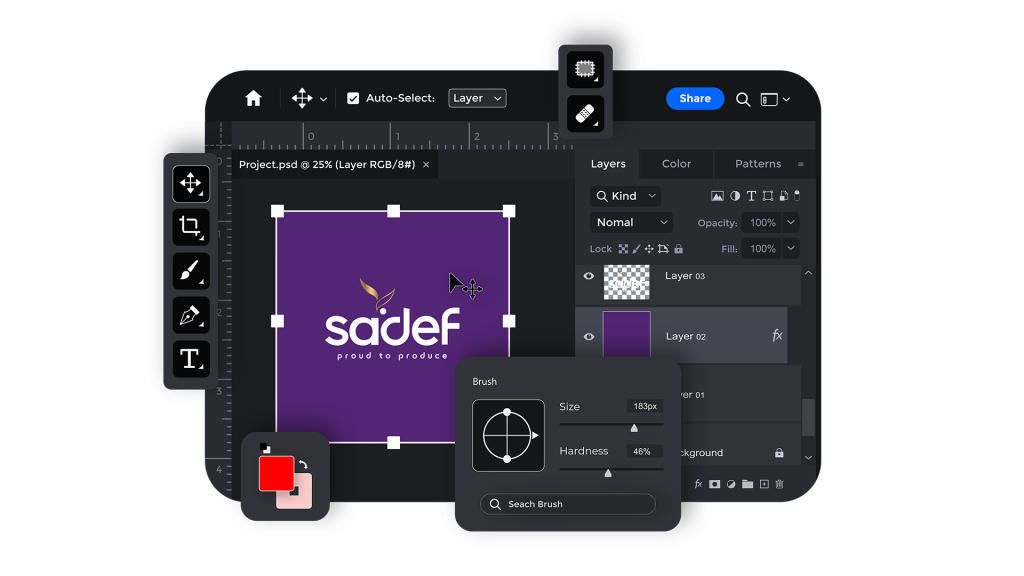Hide Layer 03 using eye icon
The image size is (1024, 576).
point(589,276)
